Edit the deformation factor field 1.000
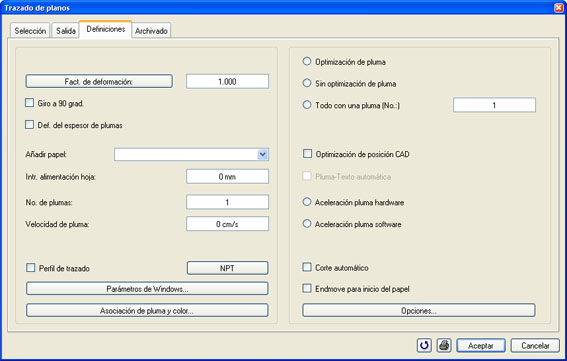This screenshot has height=361, width=567. 227,81
